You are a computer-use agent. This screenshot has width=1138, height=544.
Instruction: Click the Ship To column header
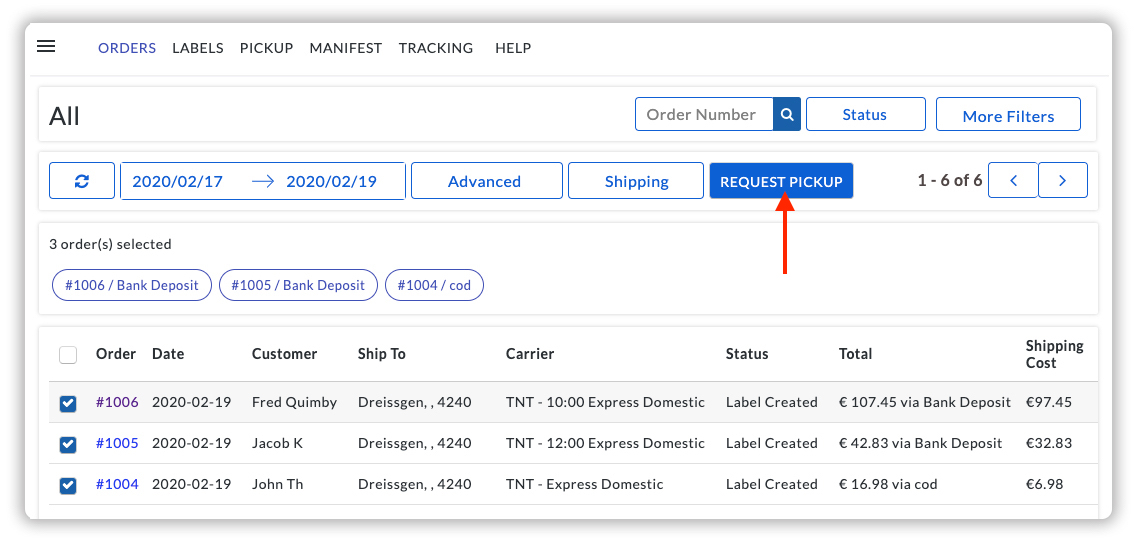[382, 354]
